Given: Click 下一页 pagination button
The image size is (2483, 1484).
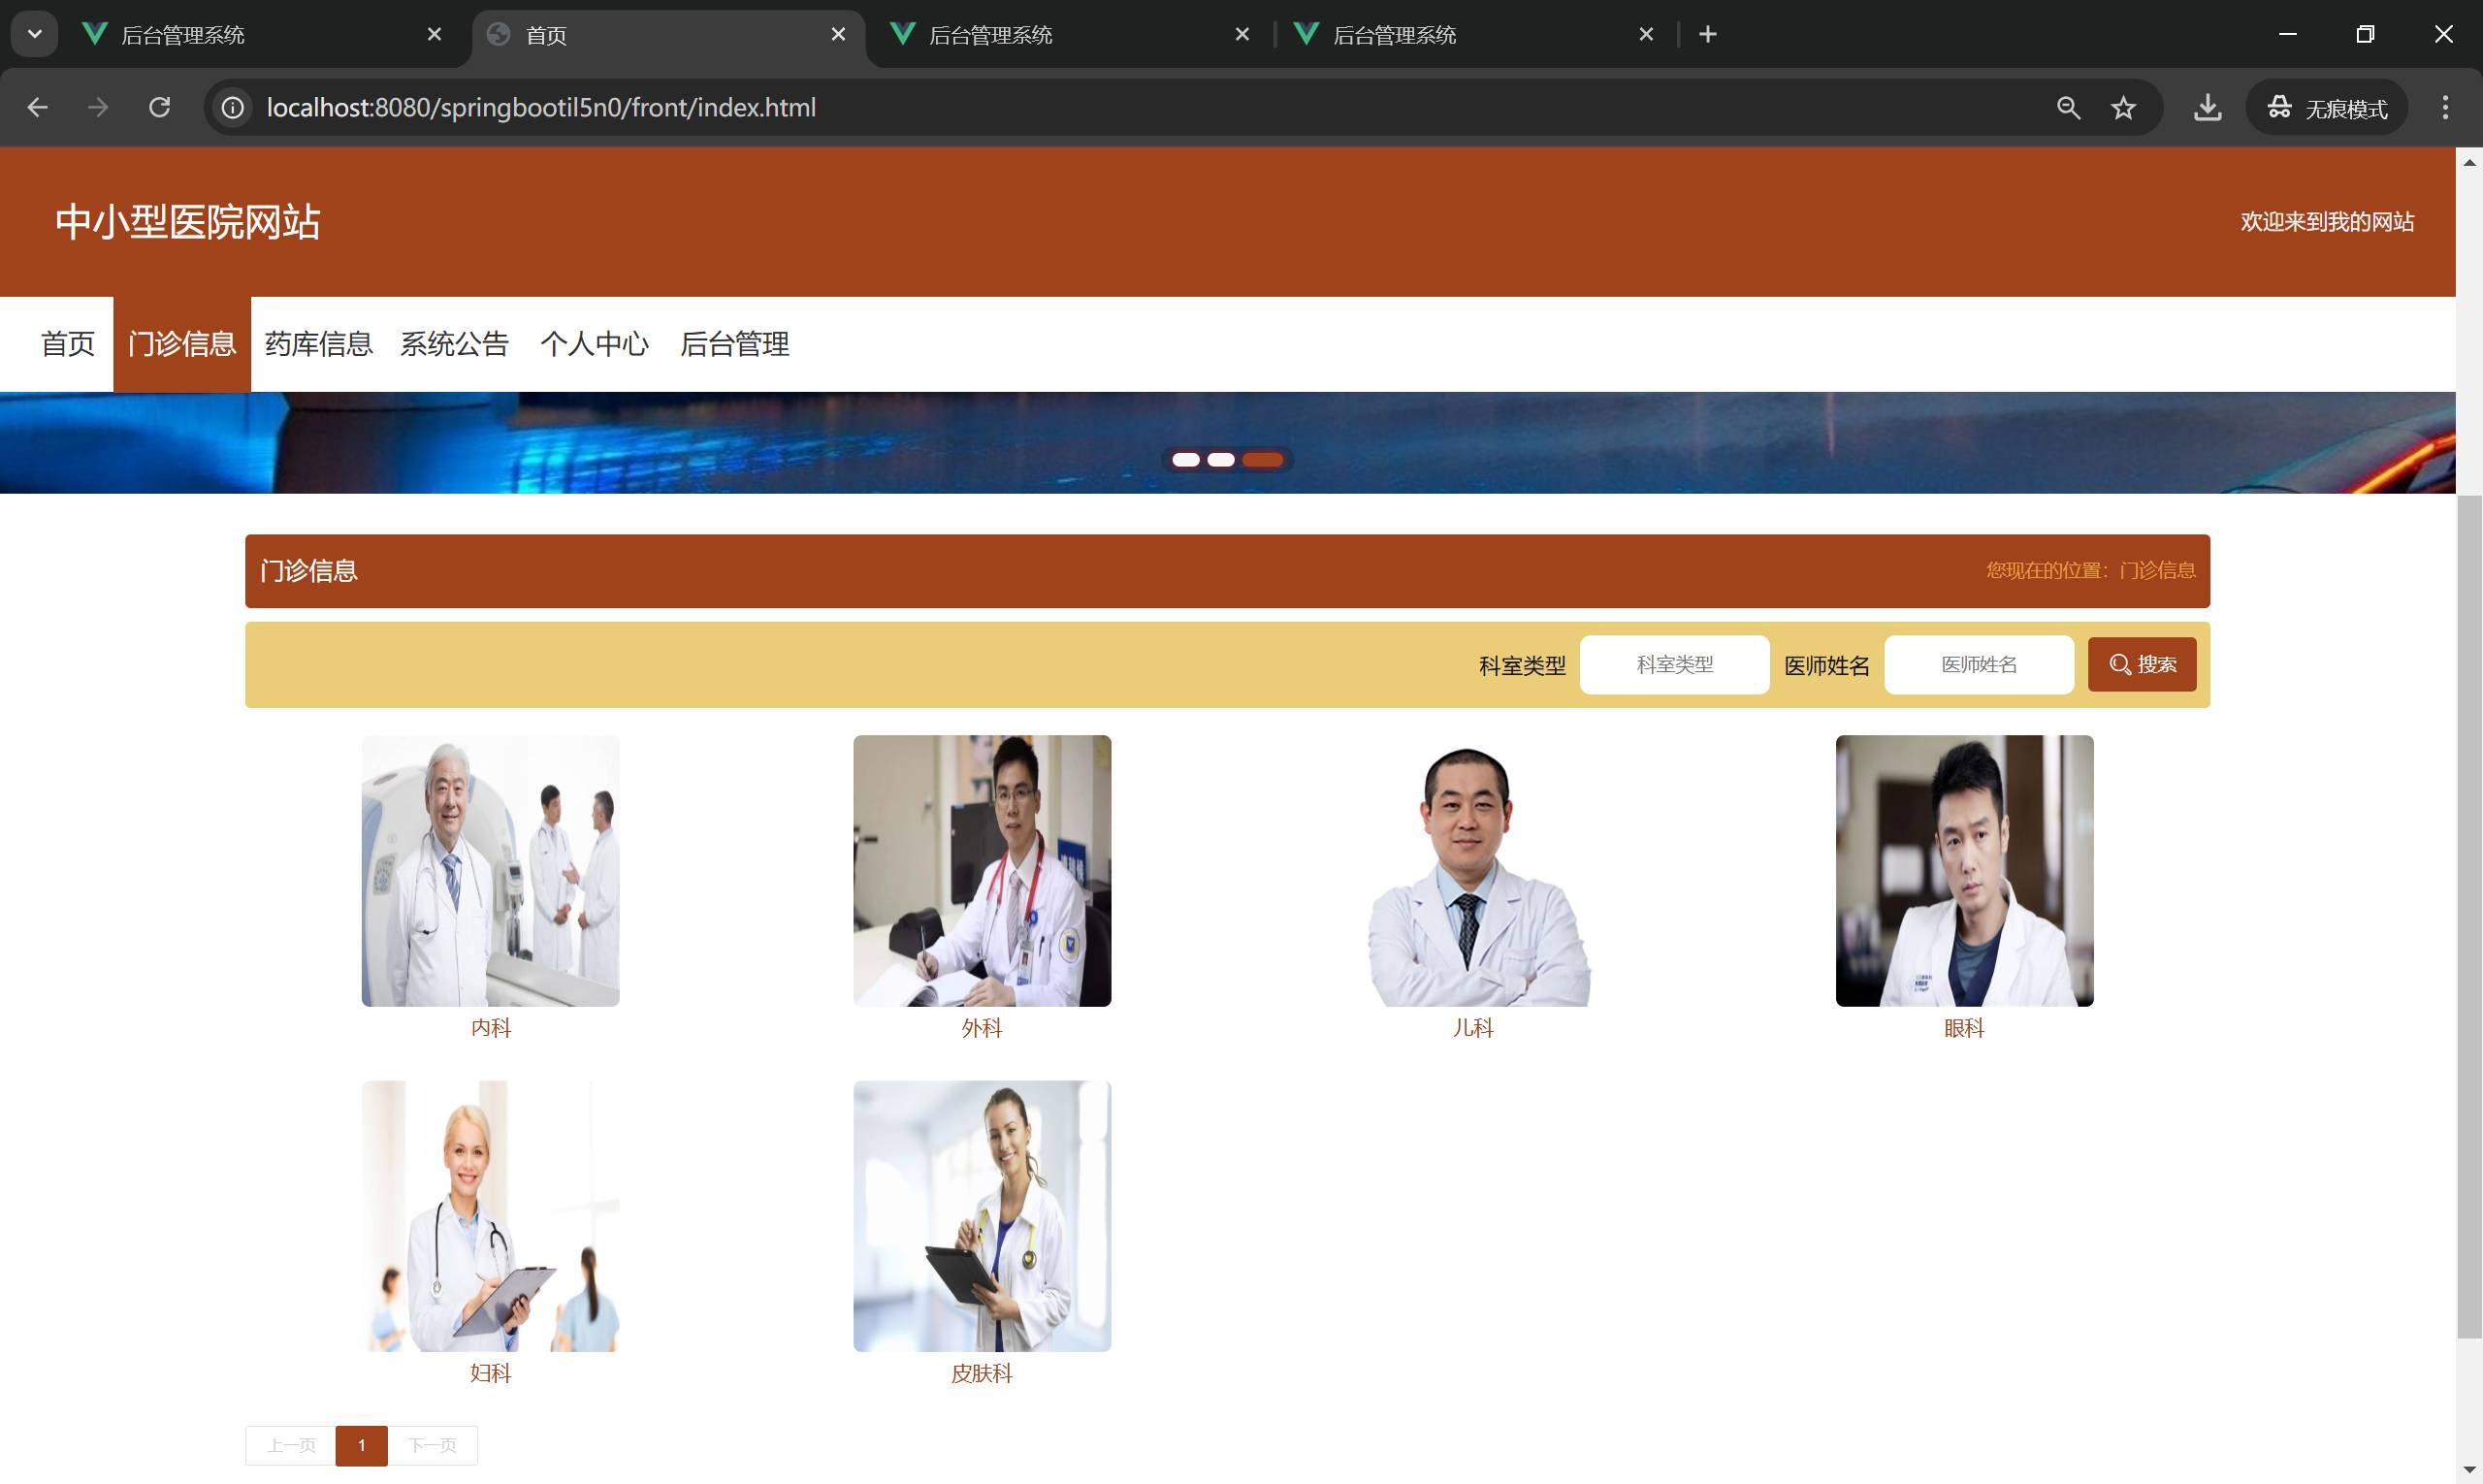Looking at the screenshot, I should pos(432,1445).
